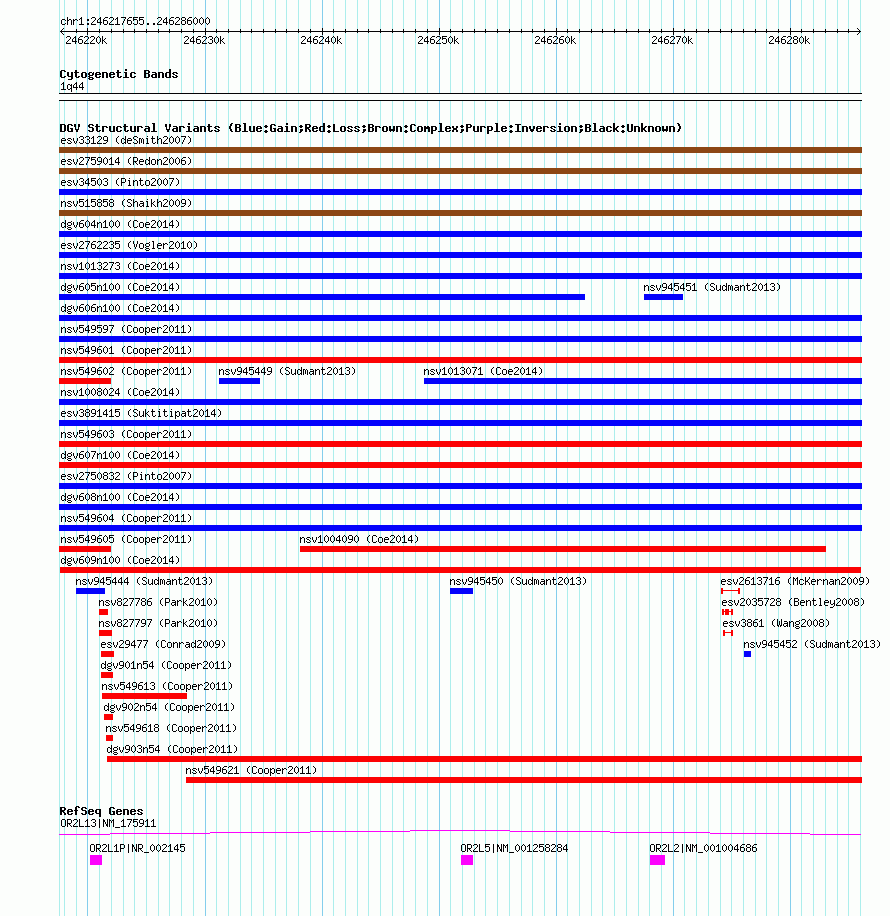Select the nsv945449 (Sudmant2013) blue bar

(240, 381)
